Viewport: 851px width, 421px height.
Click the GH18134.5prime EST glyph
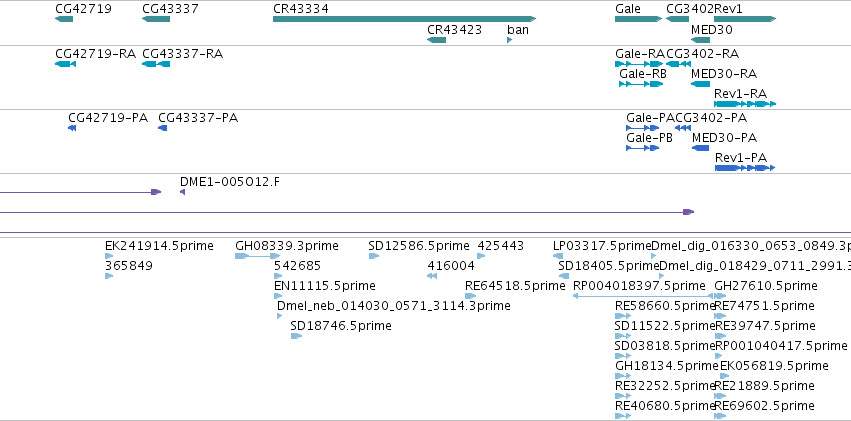tap(623, 376)
